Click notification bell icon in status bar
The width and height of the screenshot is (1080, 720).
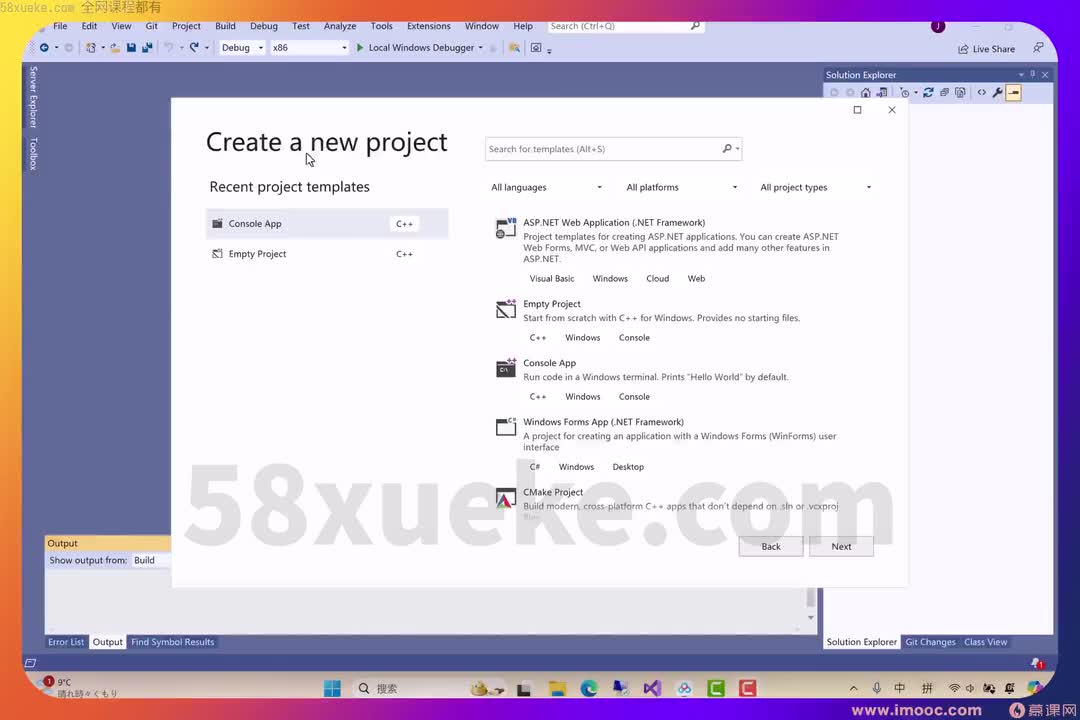[1037, 663]
